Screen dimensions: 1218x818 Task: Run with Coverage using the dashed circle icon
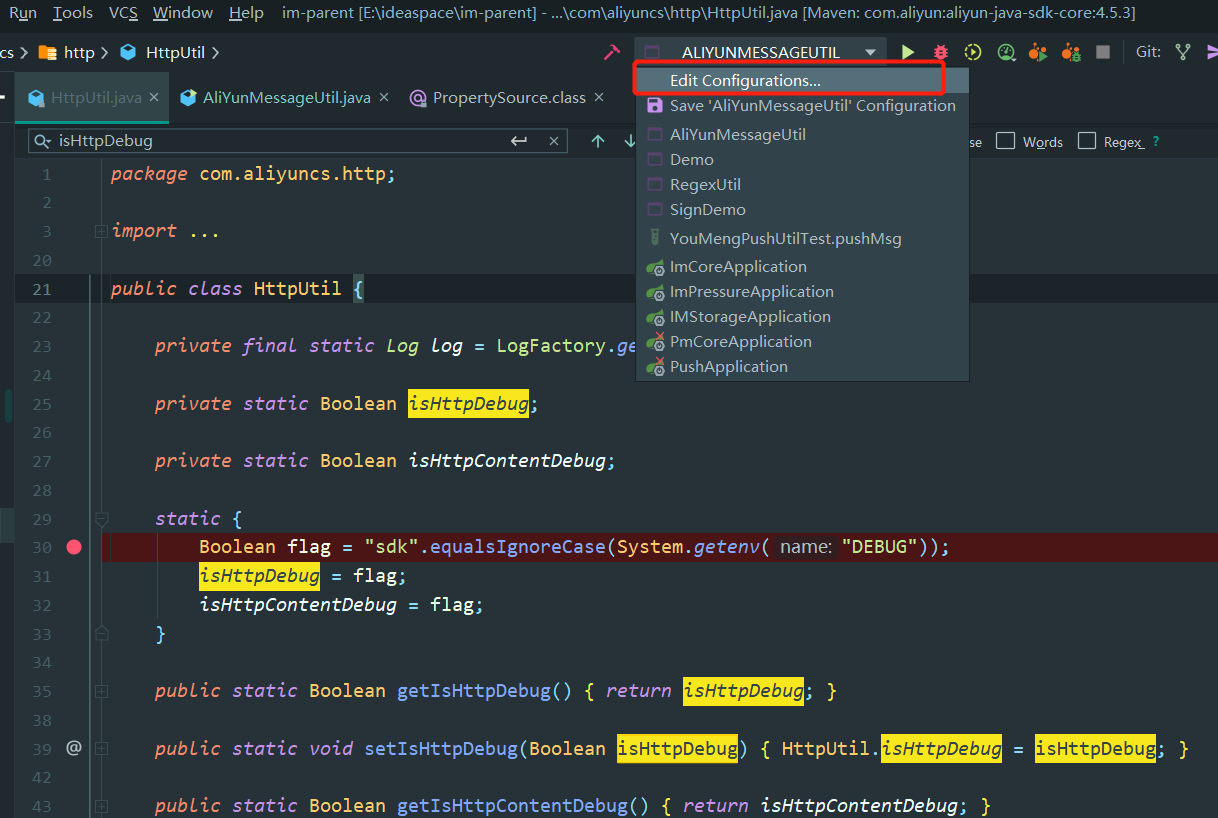971,51
